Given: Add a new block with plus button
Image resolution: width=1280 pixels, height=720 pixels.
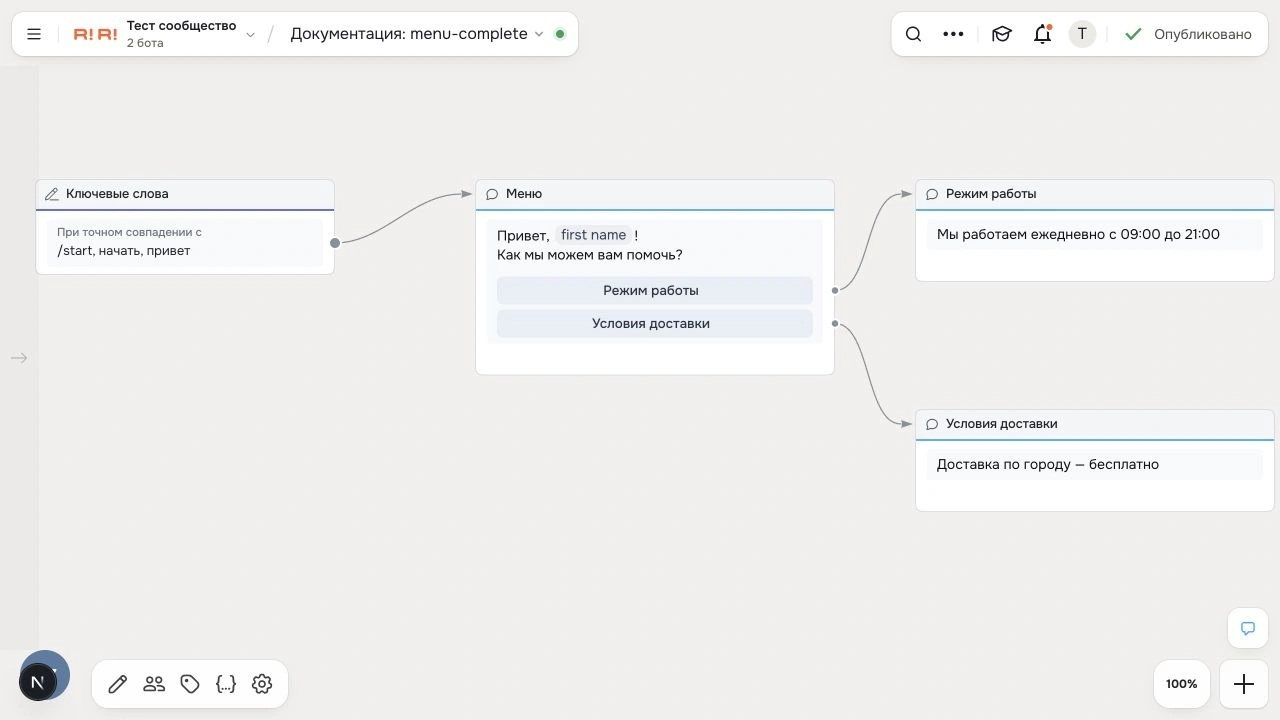Looking at the screenshot, I should click(x=1243, y=684).
